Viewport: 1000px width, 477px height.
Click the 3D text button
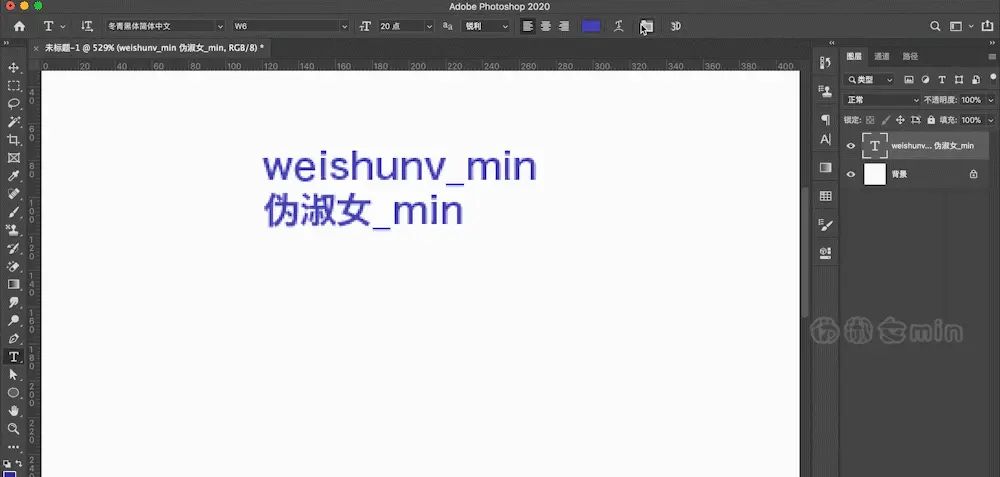[675, 26]
